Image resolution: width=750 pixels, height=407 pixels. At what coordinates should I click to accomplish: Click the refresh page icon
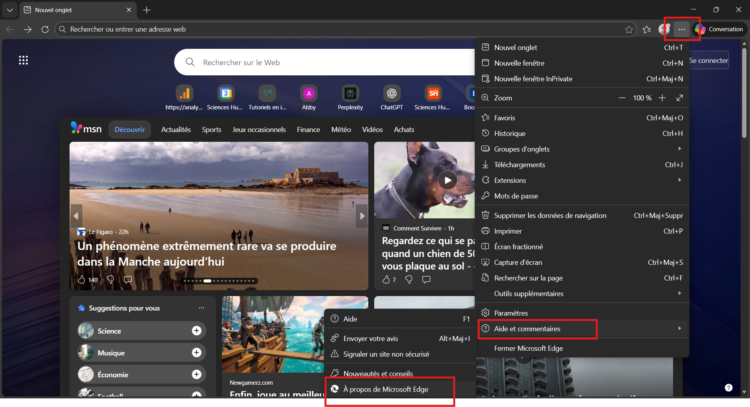tap(45, 29)
